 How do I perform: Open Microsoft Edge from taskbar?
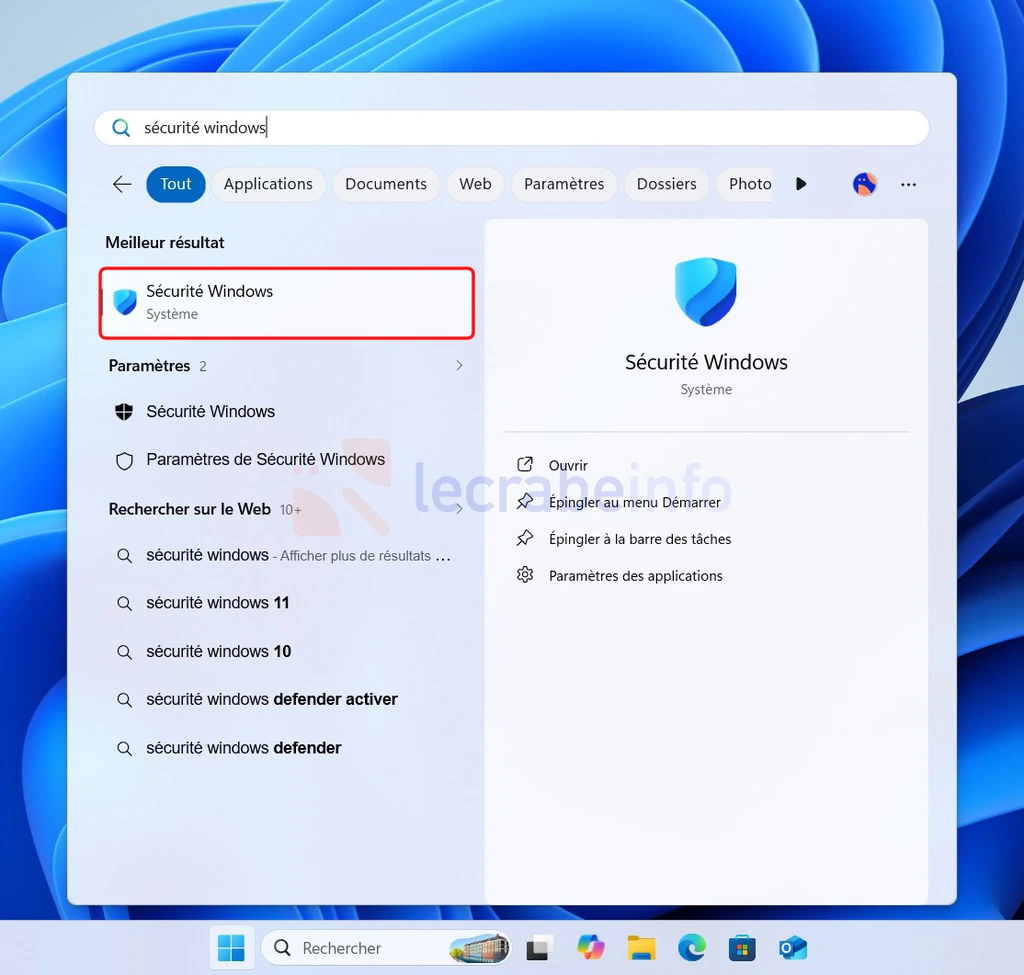coord(691,947)
